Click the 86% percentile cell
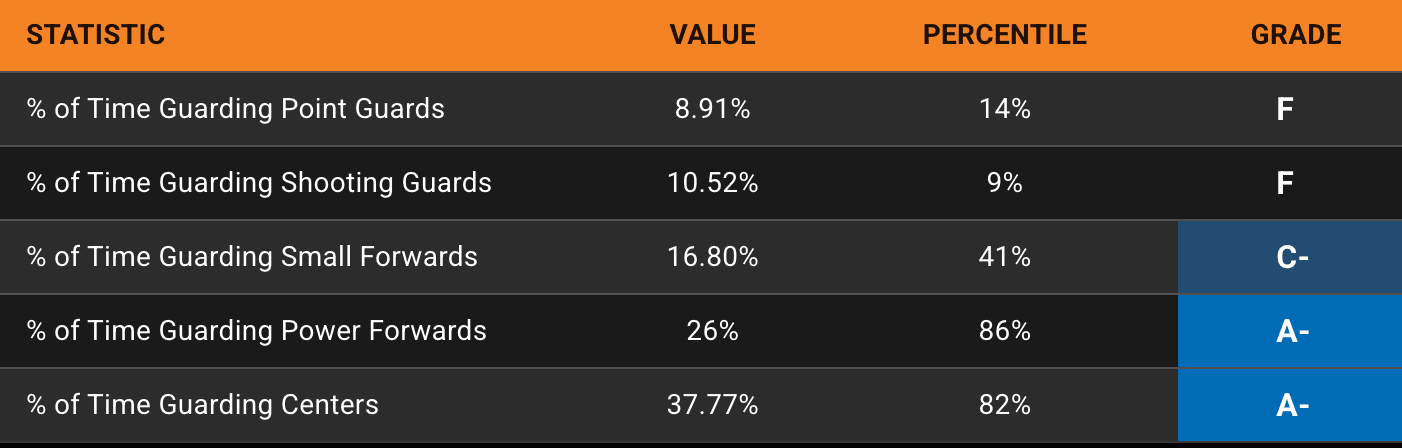Image resolution: width=1402 pixels, height=448 pixels. [1004, 331]
